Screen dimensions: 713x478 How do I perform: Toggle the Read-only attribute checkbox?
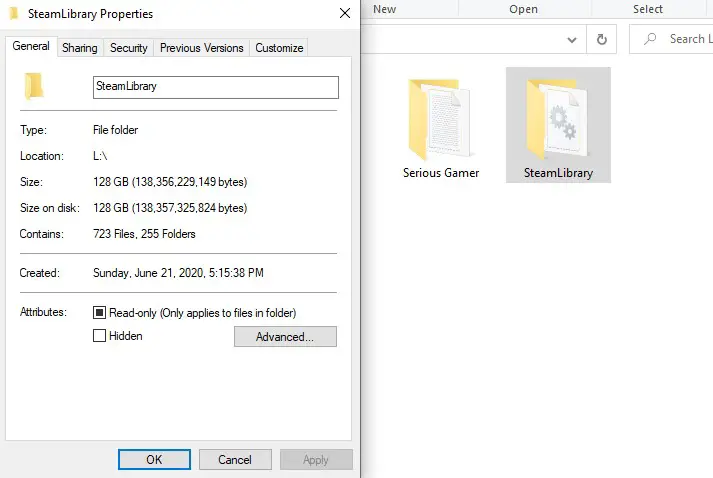coord(99,312)
